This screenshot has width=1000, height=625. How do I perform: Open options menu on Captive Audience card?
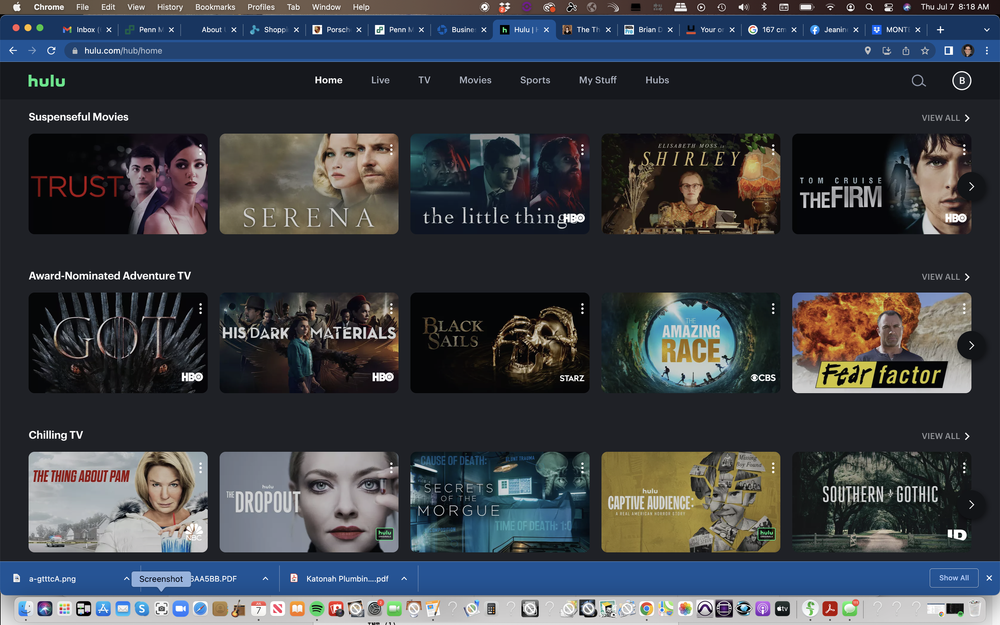(x=773, y=468)
